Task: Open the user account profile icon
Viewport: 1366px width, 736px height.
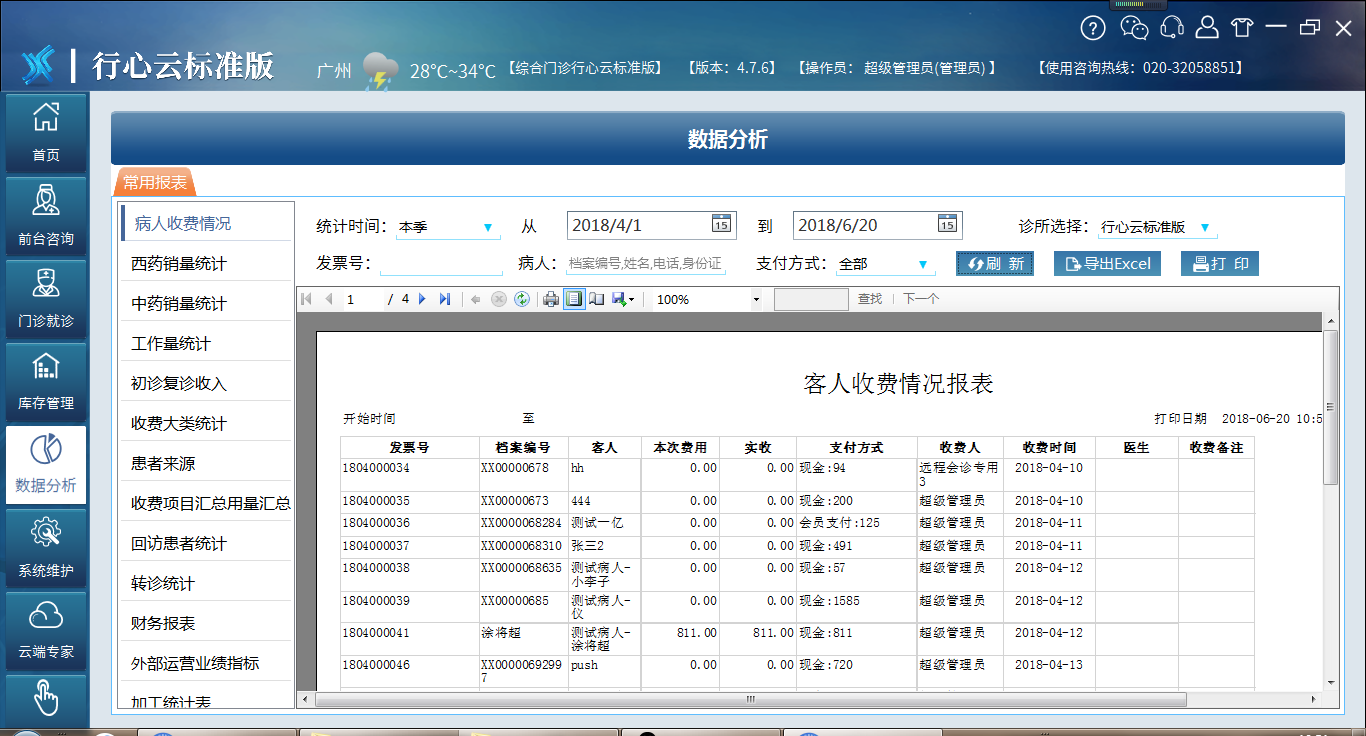Action: pyautogui.click(x=1208, y=28)
